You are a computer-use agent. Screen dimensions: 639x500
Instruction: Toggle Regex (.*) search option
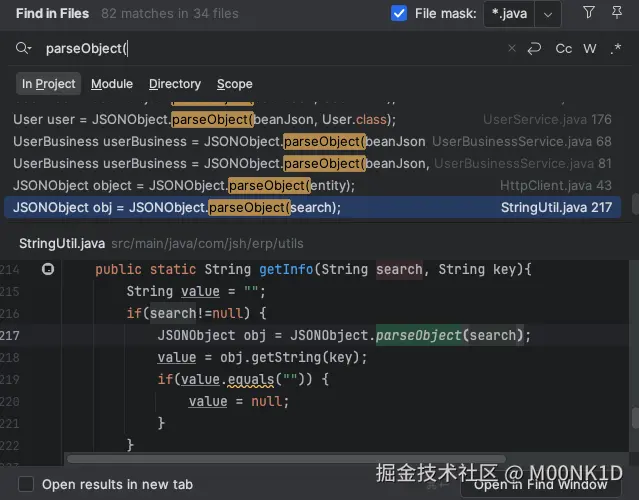[616, 49]
